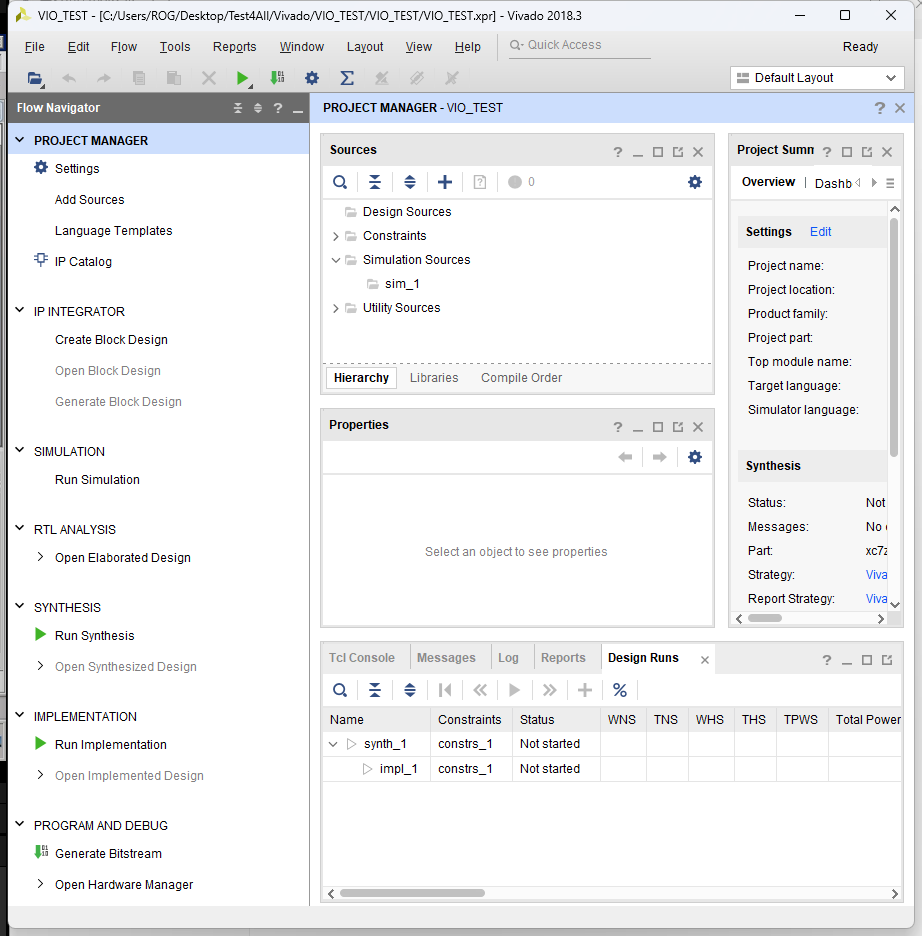The height and width of the screenshot is (936, 922).
Task: Click Edit link beside Settings
Action: 820,232
